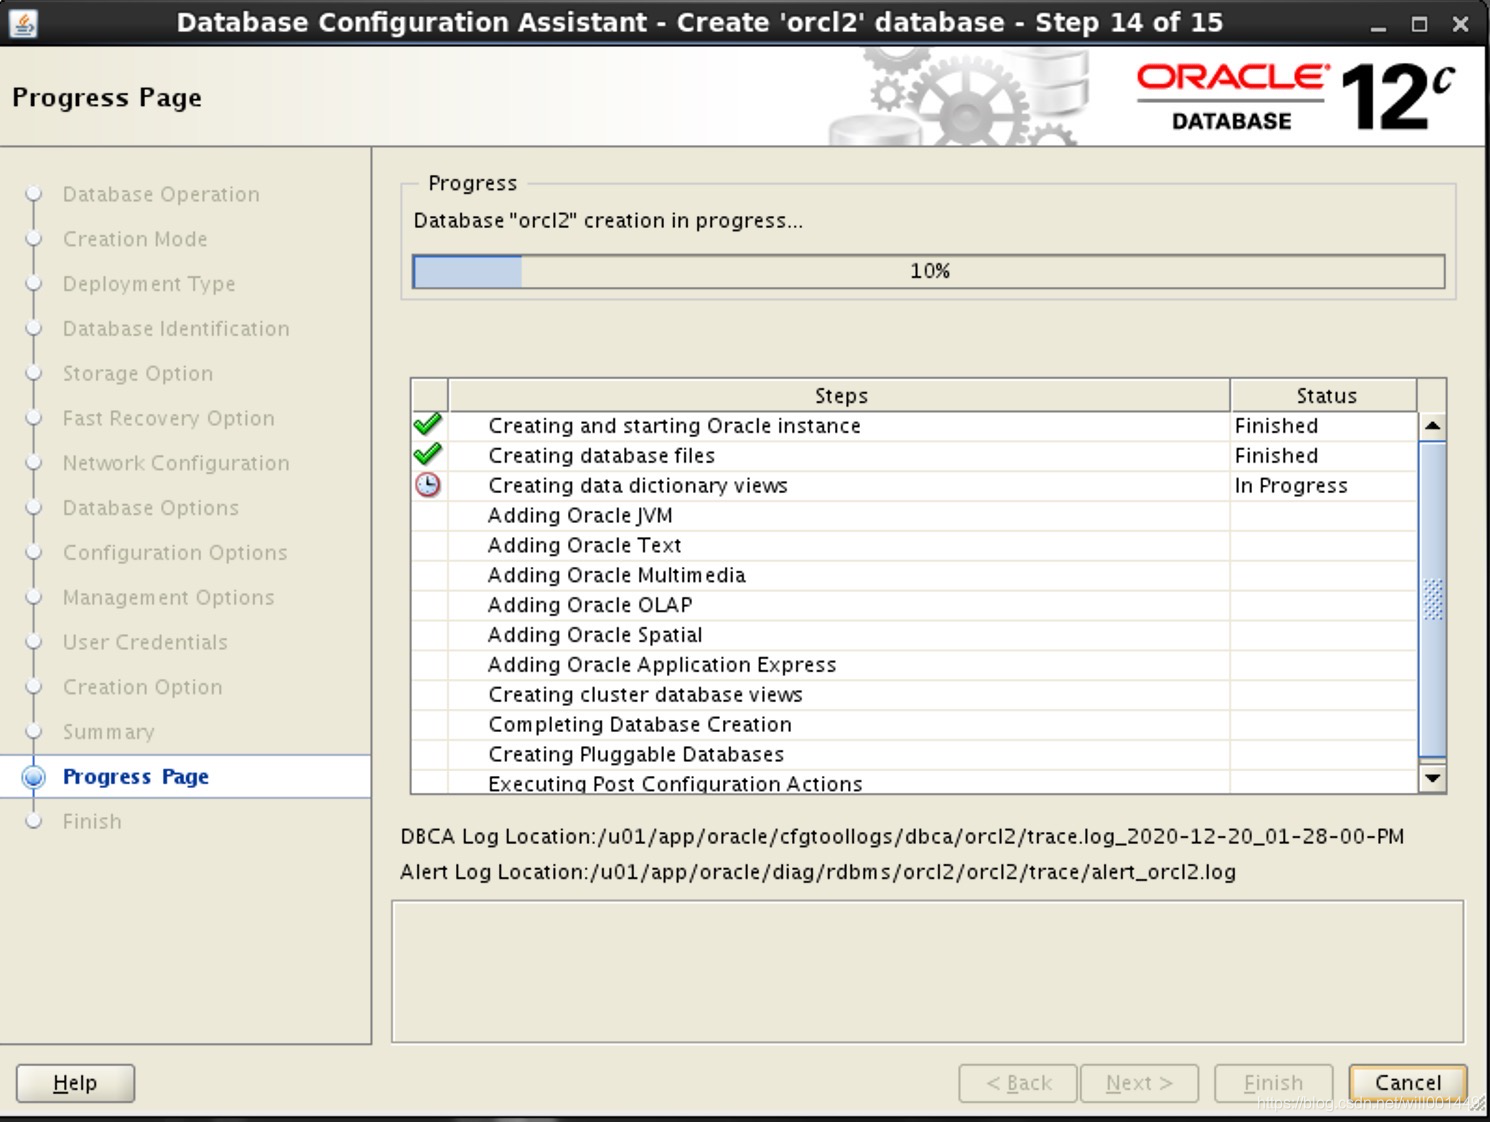Click the Cancel button
This screenshot has height=1122, width=1490.
click(x=1408, y=1083)
